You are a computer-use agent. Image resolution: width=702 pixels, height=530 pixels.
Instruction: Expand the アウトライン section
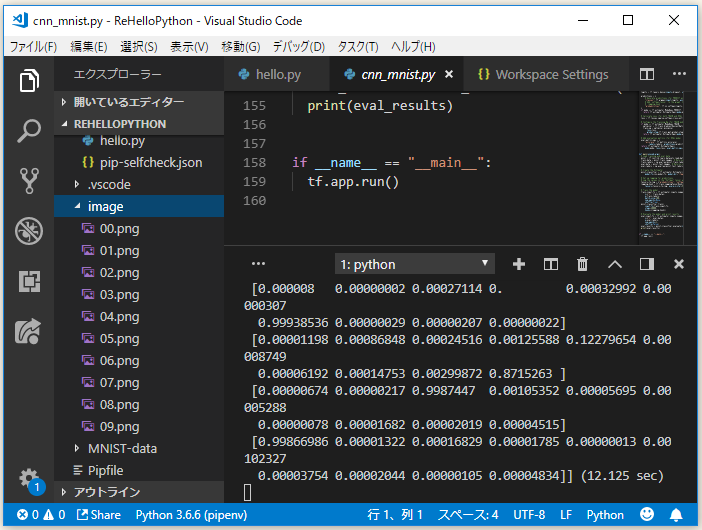tap(139, 492)
